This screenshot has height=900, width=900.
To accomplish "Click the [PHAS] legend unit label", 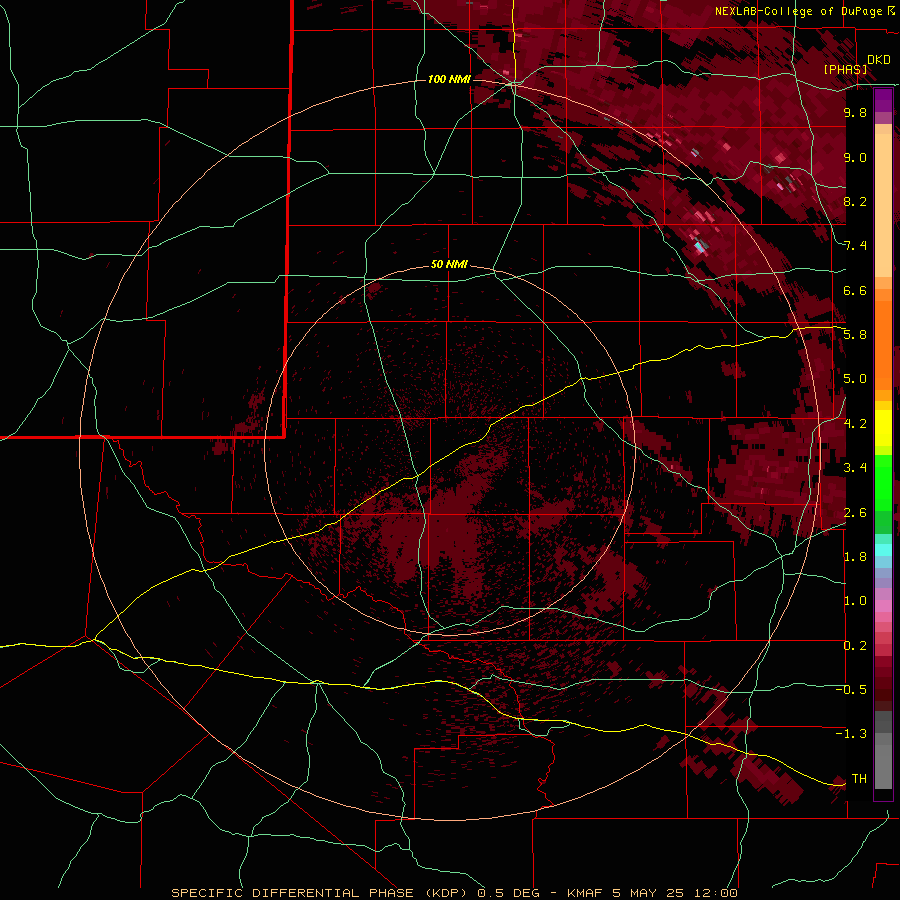I will (845, 69).
